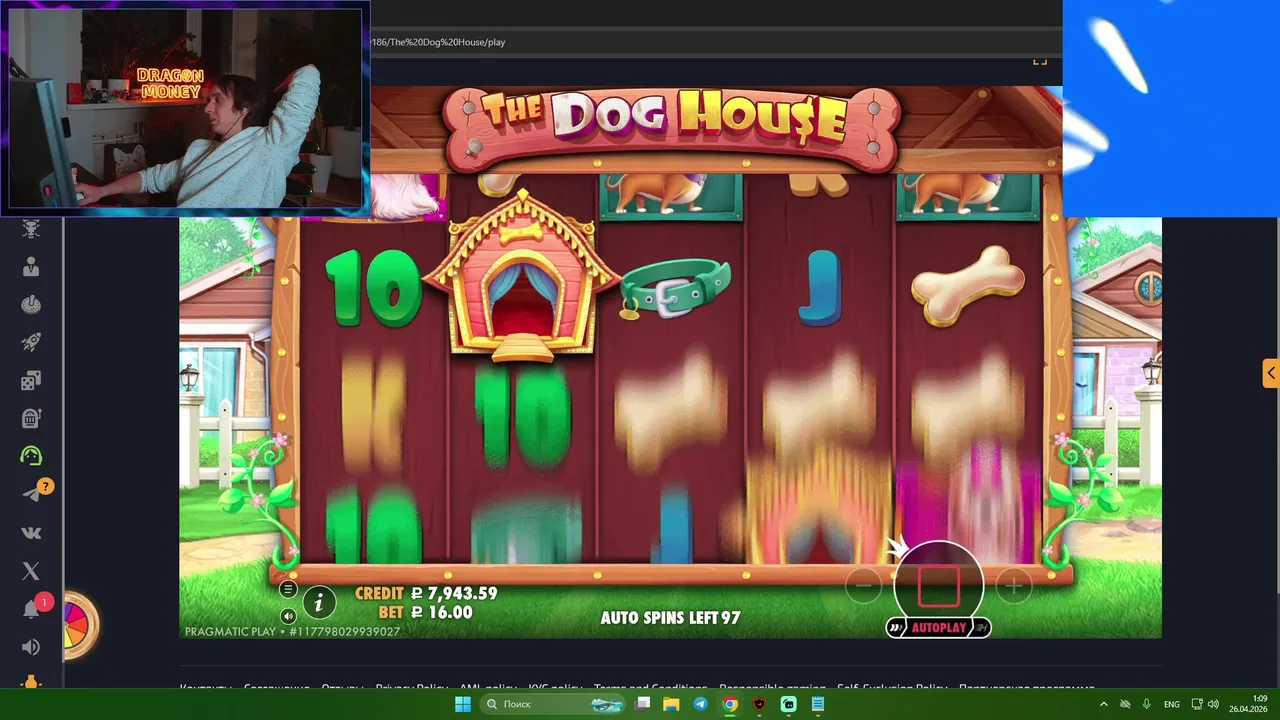The height and width of the screenshot is (720, 1280).
Task: Click the Credit balance 7,943.59
Action: coord(426,593)
